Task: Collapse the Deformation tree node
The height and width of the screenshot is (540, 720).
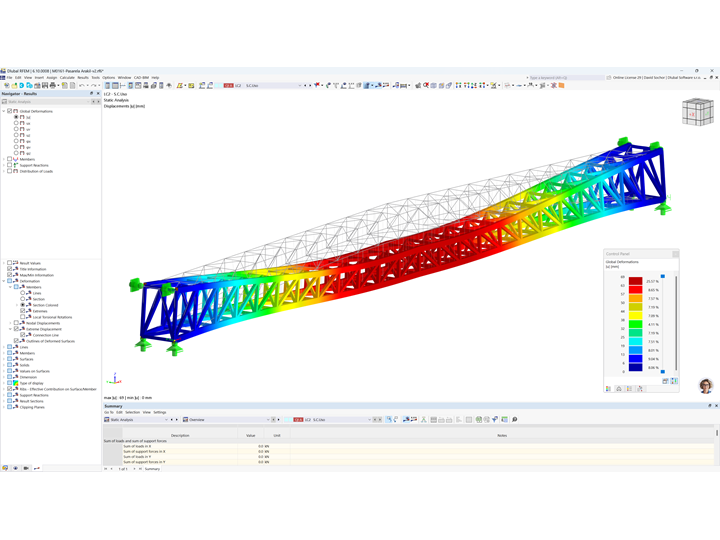Action: pyautogui.click(x=4, y=281)
